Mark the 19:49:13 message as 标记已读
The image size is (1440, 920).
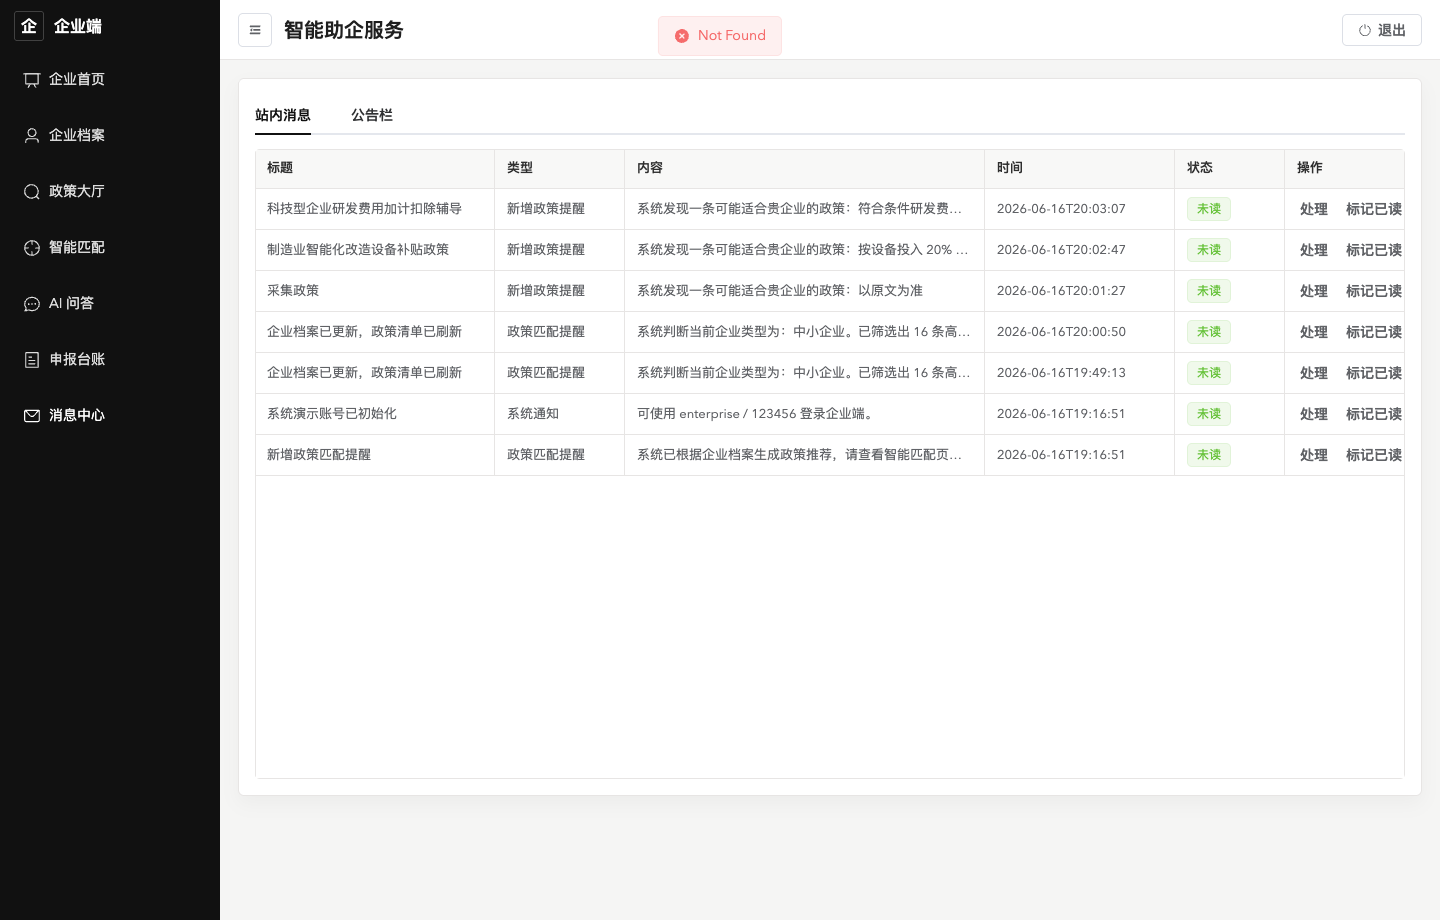(x=1374, y=373)
